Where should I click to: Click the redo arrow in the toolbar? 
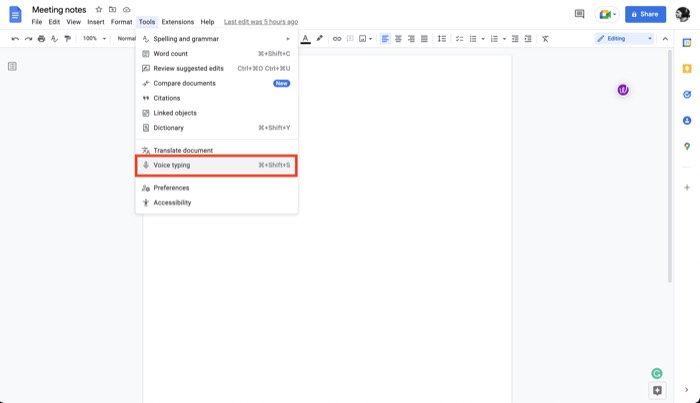[x=29, y=39]
